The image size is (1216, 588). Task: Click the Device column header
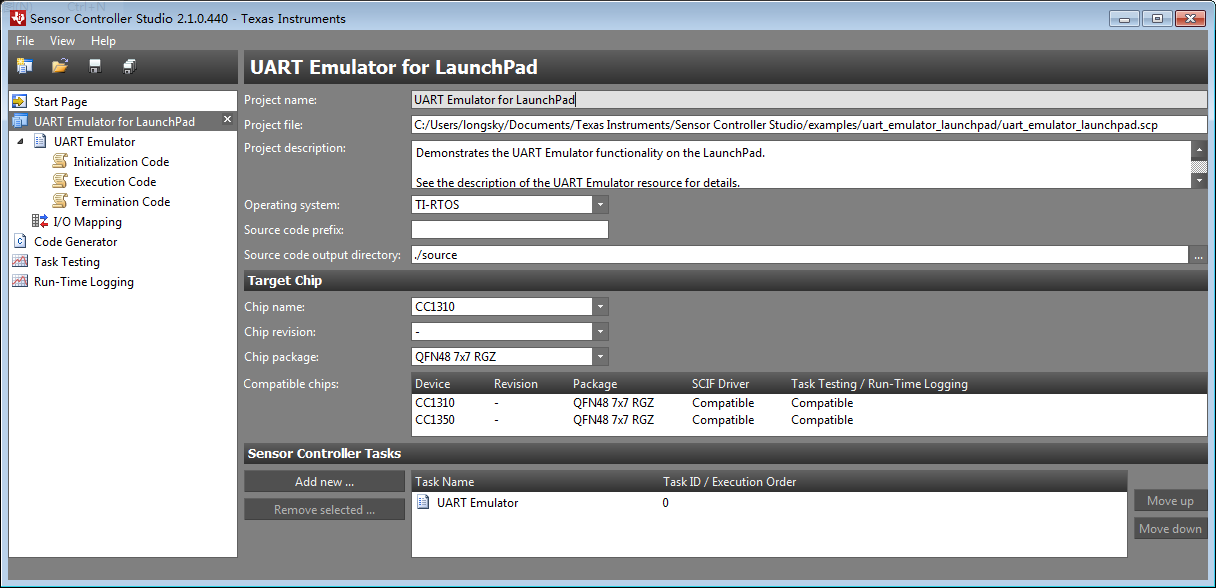point(433,384)
